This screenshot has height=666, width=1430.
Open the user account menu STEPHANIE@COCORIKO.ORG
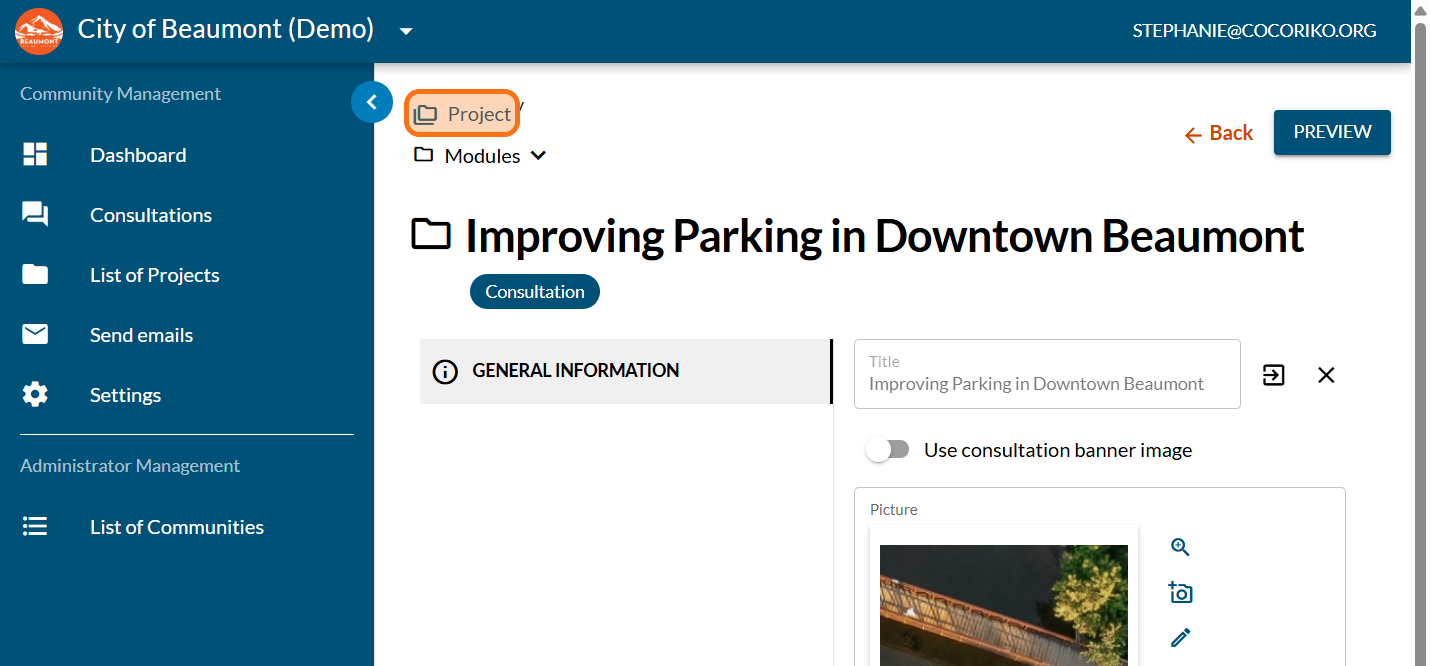coord(1254,31)
